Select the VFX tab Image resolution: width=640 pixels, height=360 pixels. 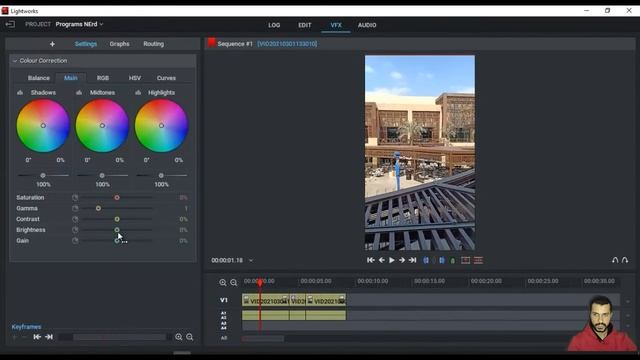coord(336,25)
